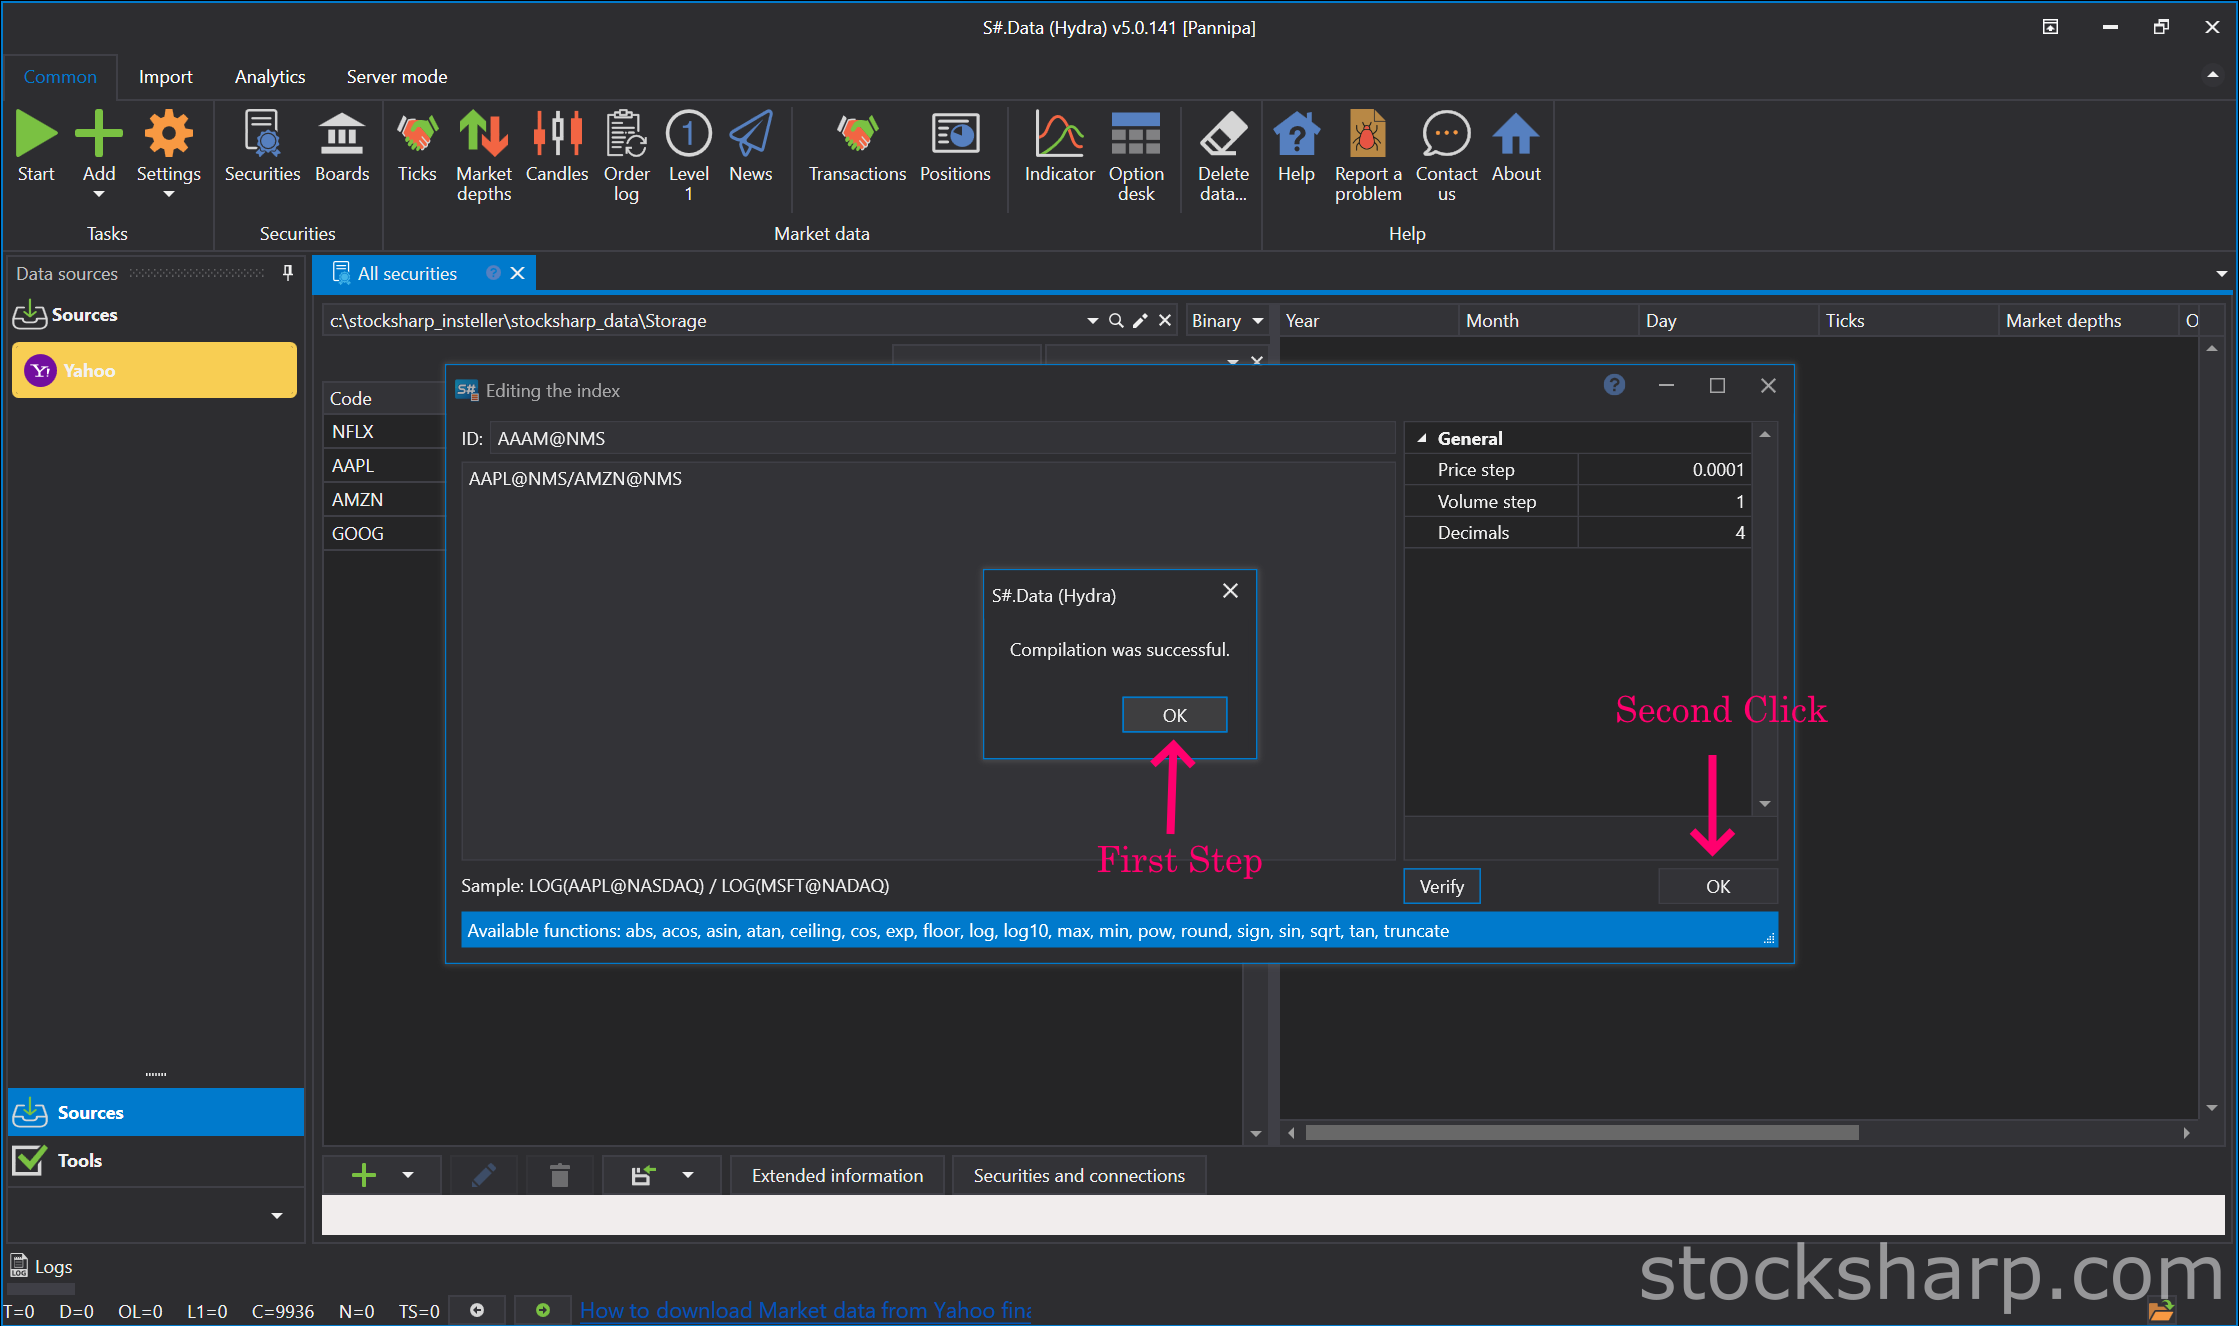Image resolution: width=2239 pixels, height=1326 pixels.
Task: Click the horizontal scrollbar under data grid
Action: click(1581, 1132)
